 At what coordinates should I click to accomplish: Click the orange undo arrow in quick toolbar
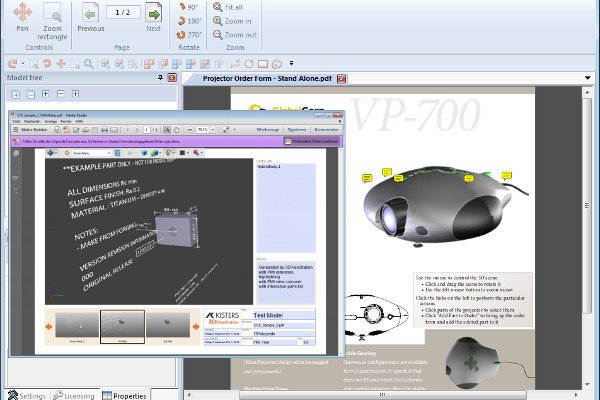tap(47, 64)
